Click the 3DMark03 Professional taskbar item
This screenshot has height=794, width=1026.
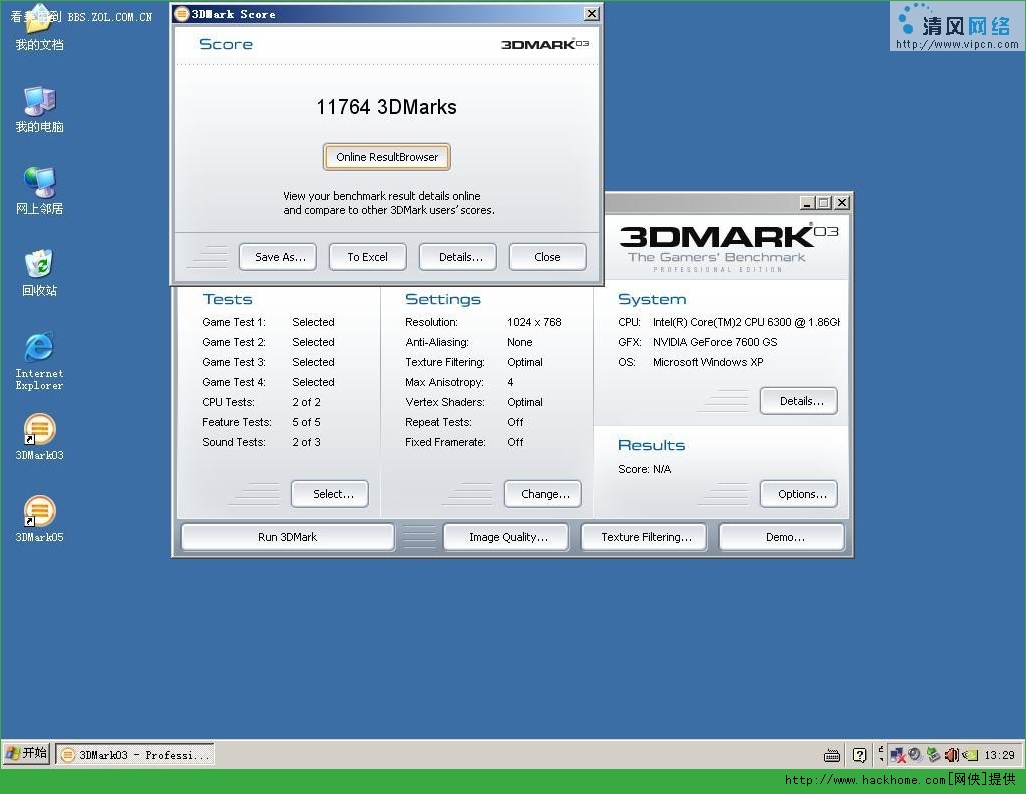(x=135, y=755)
